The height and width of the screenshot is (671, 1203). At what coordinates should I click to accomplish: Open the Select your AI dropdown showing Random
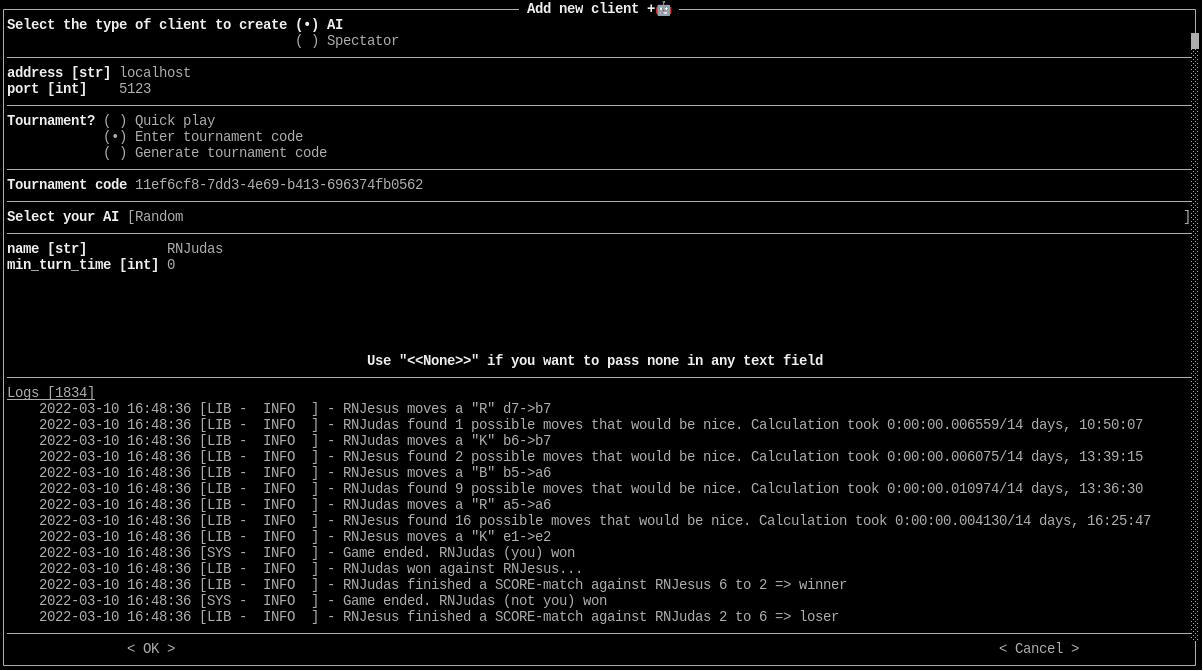[x=659, y=217]
